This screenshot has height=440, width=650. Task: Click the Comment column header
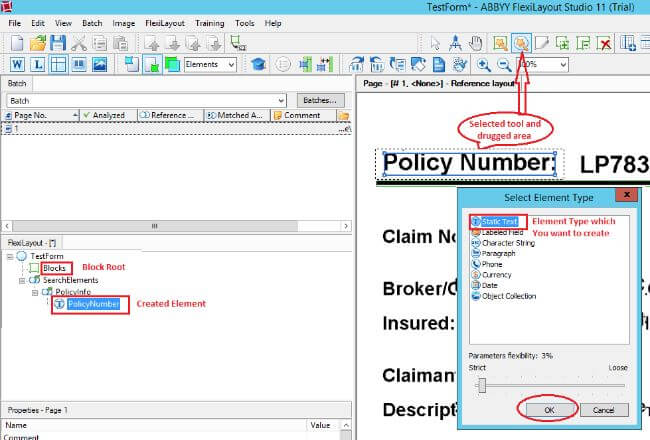tap(303, 115)
